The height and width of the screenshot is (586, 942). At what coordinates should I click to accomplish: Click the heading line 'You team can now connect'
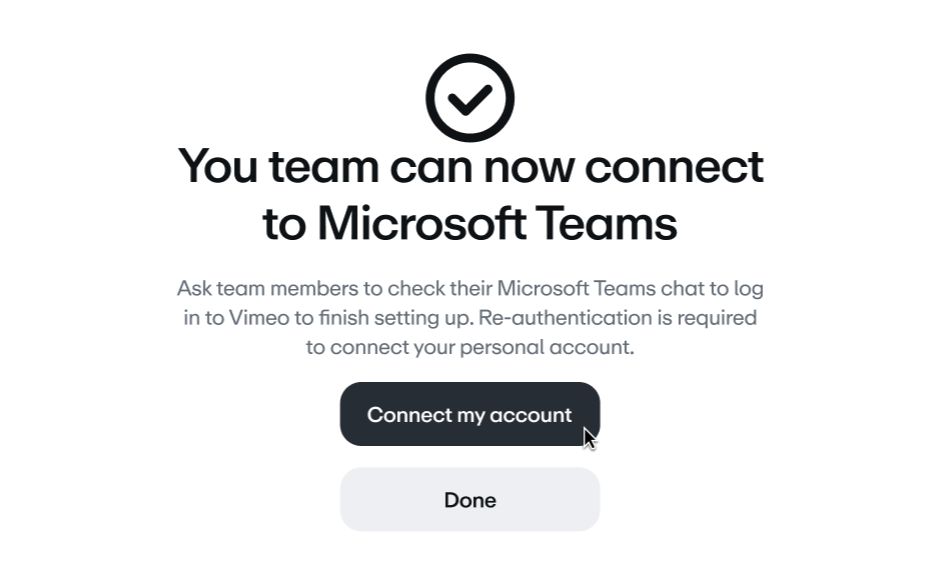tap(470, 166)
